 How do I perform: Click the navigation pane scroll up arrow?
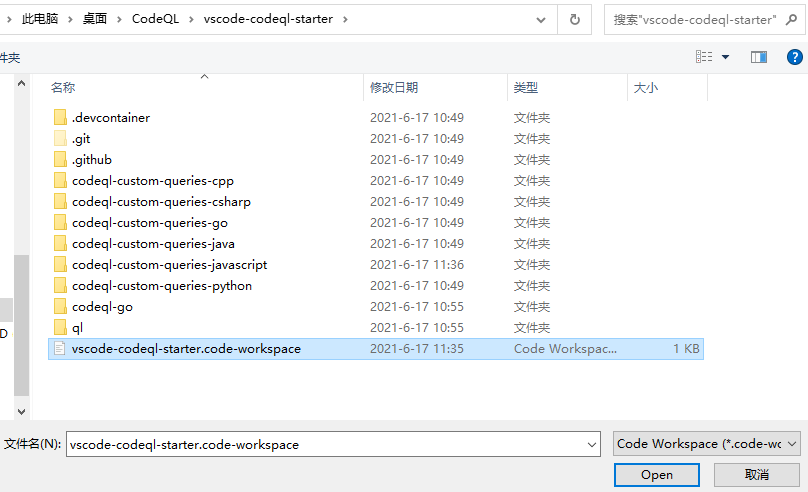click(x=21, y=83)
